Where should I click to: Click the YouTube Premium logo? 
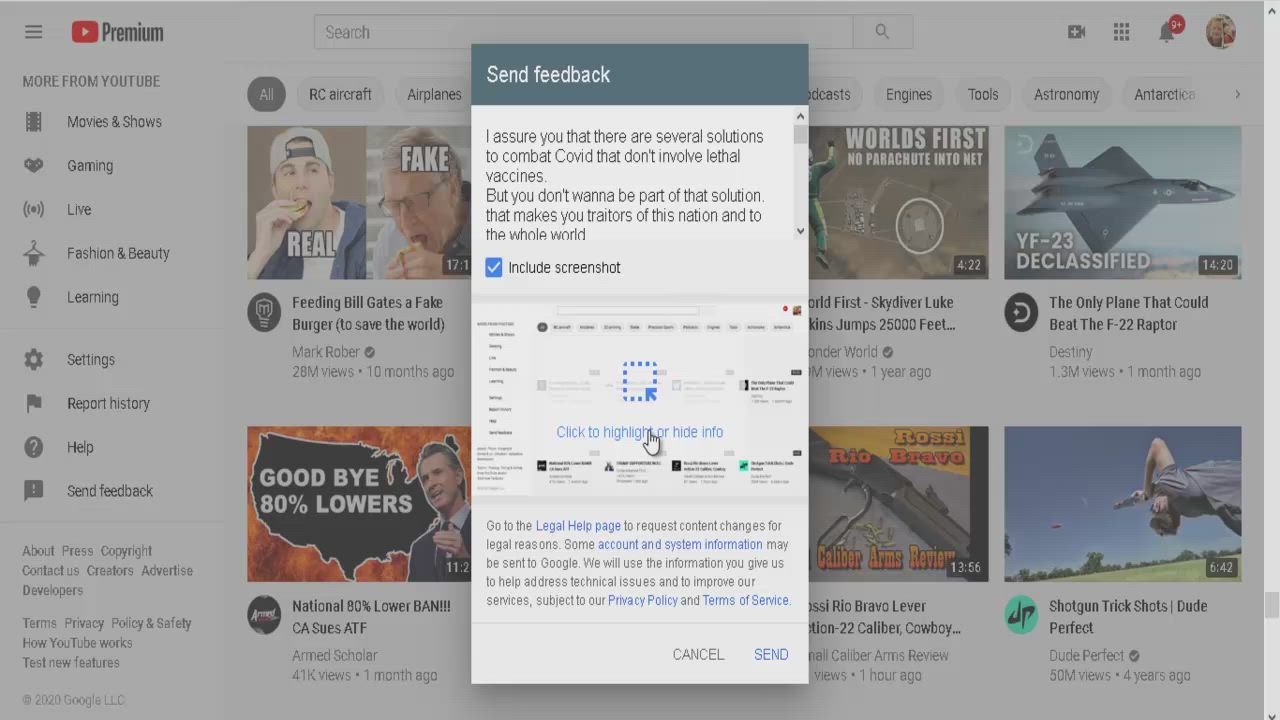[117, 32]
